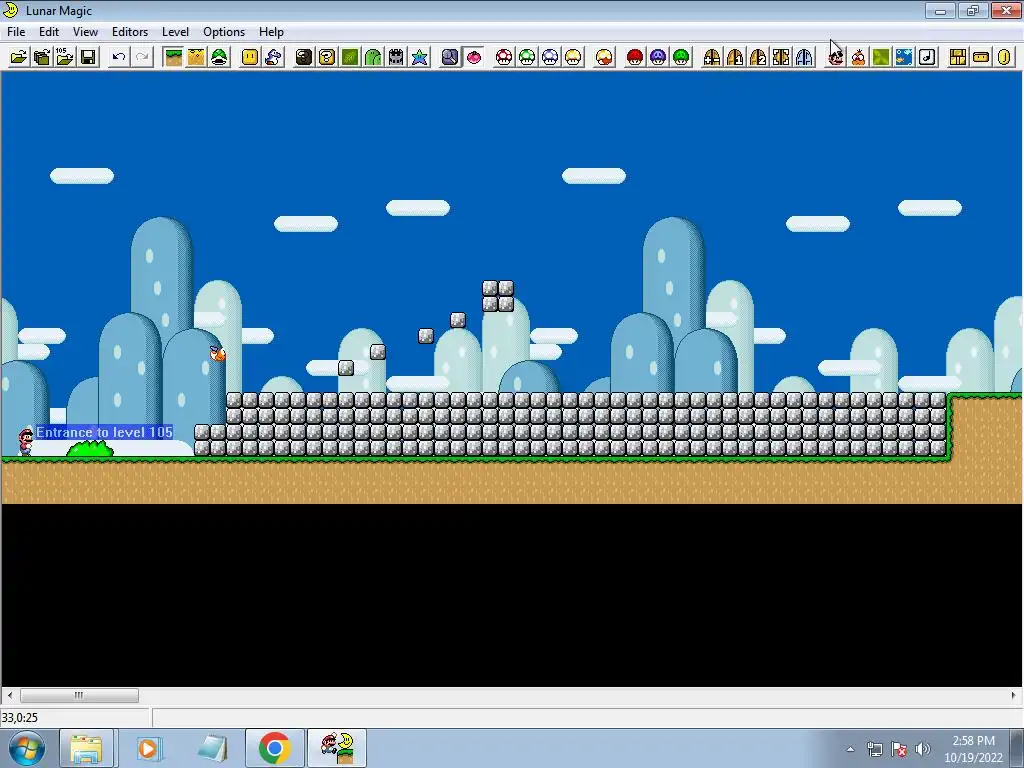Image resolution: width=1024 pixels, height=768 pixels.
Task: Save level with the floppy disk icon
Action: coord(88,57)
